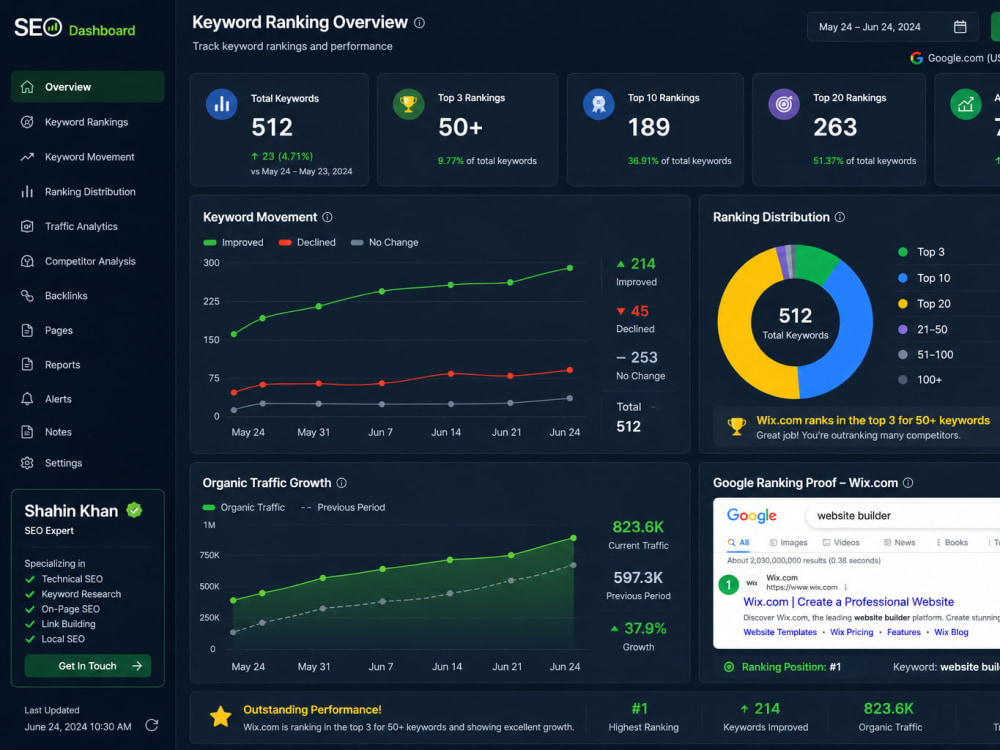
Task: Open the Wix Pricing sitelink
Action: coord(851,632)
